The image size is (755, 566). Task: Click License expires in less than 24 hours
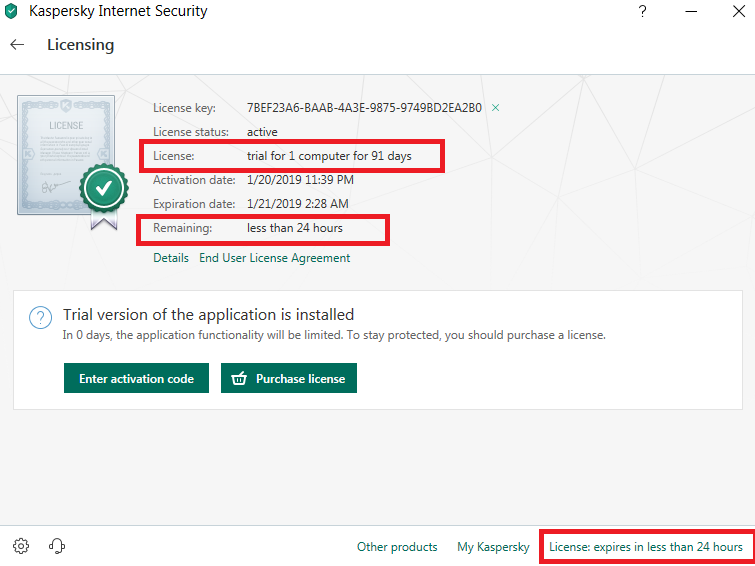(646, 547)
